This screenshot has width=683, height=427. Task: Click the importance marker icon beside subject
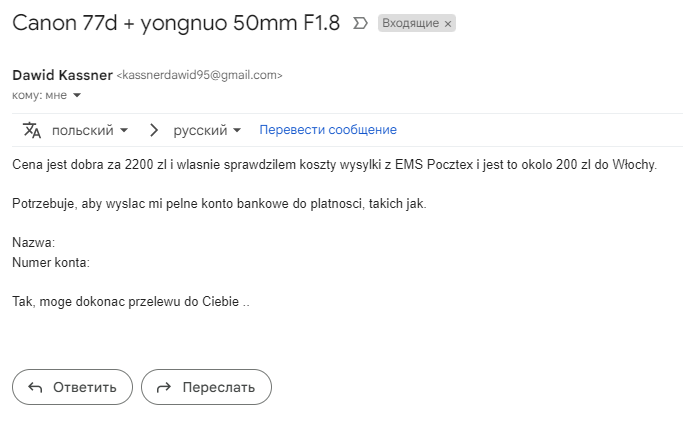[360, 23]
